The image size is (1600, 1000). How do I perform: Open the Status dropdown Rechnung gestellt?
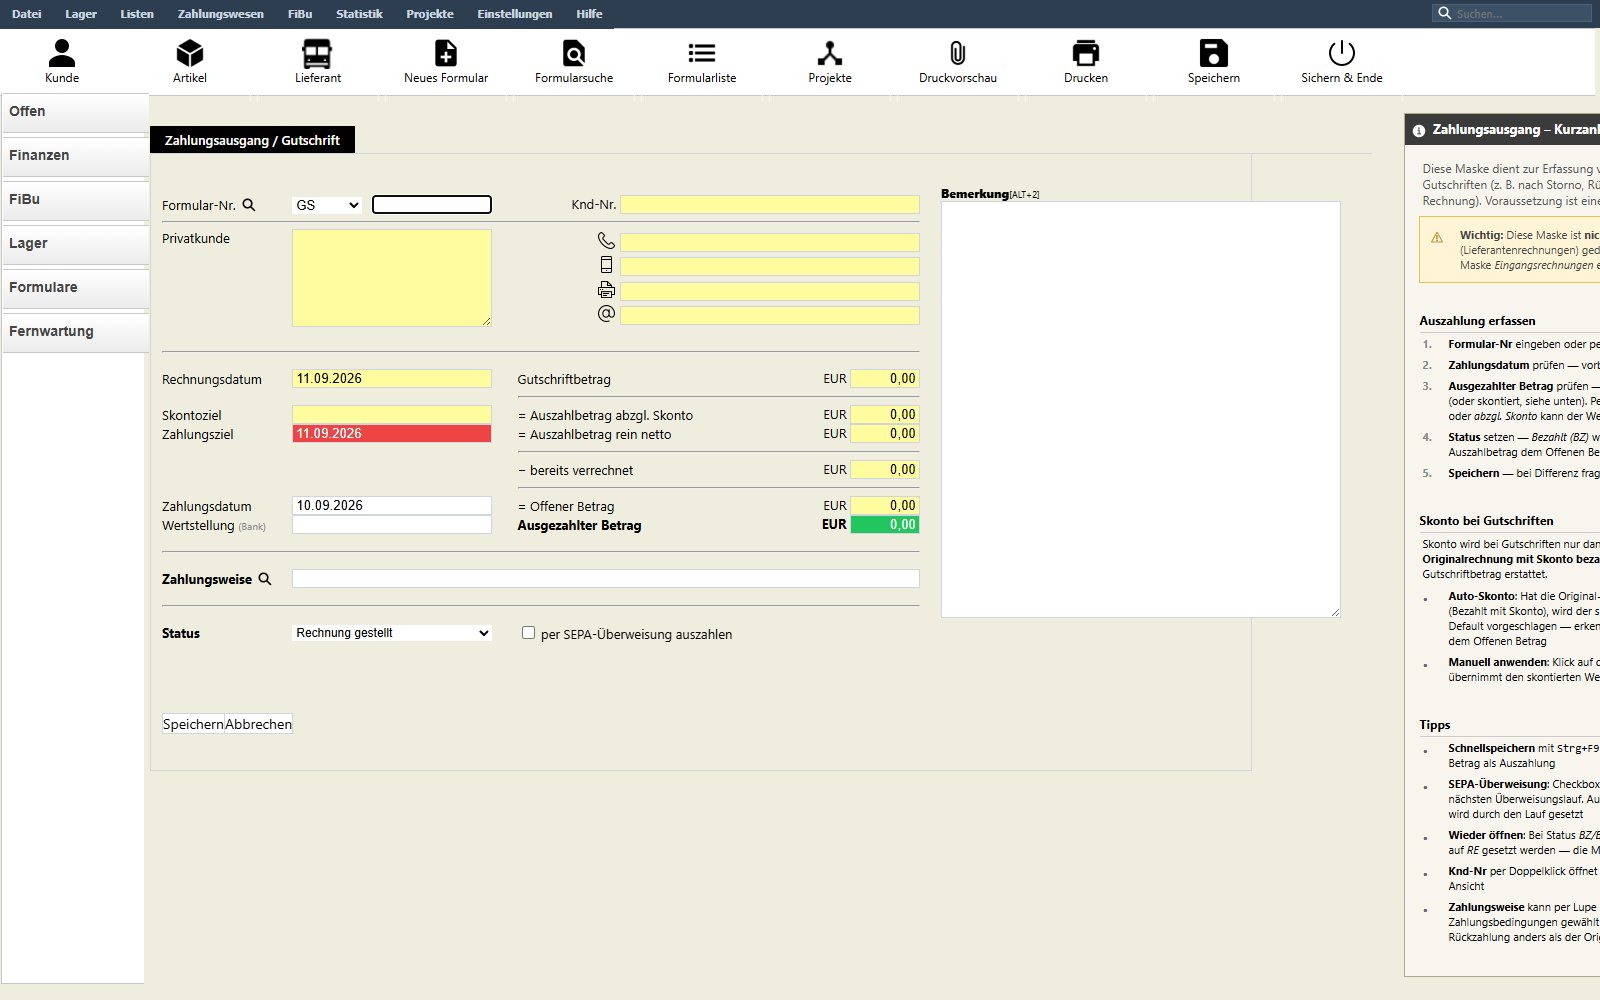(x=392, y=633)
